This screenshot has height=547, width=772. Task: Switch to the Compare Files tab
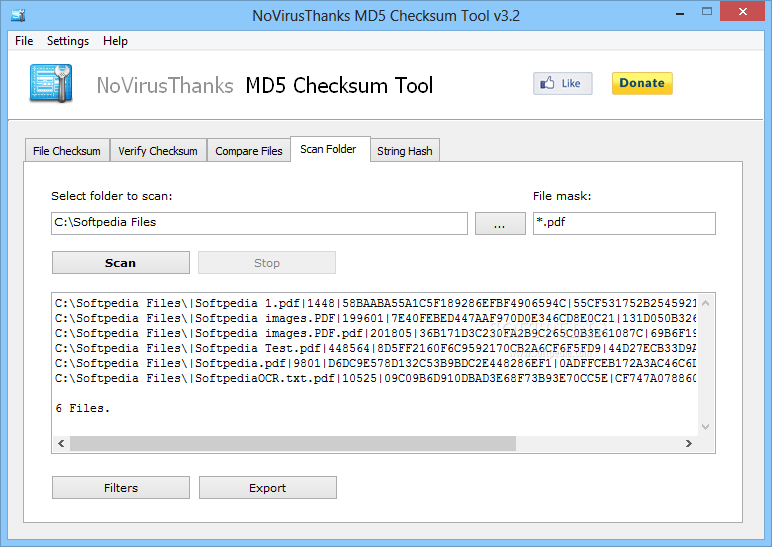[249, 151]
